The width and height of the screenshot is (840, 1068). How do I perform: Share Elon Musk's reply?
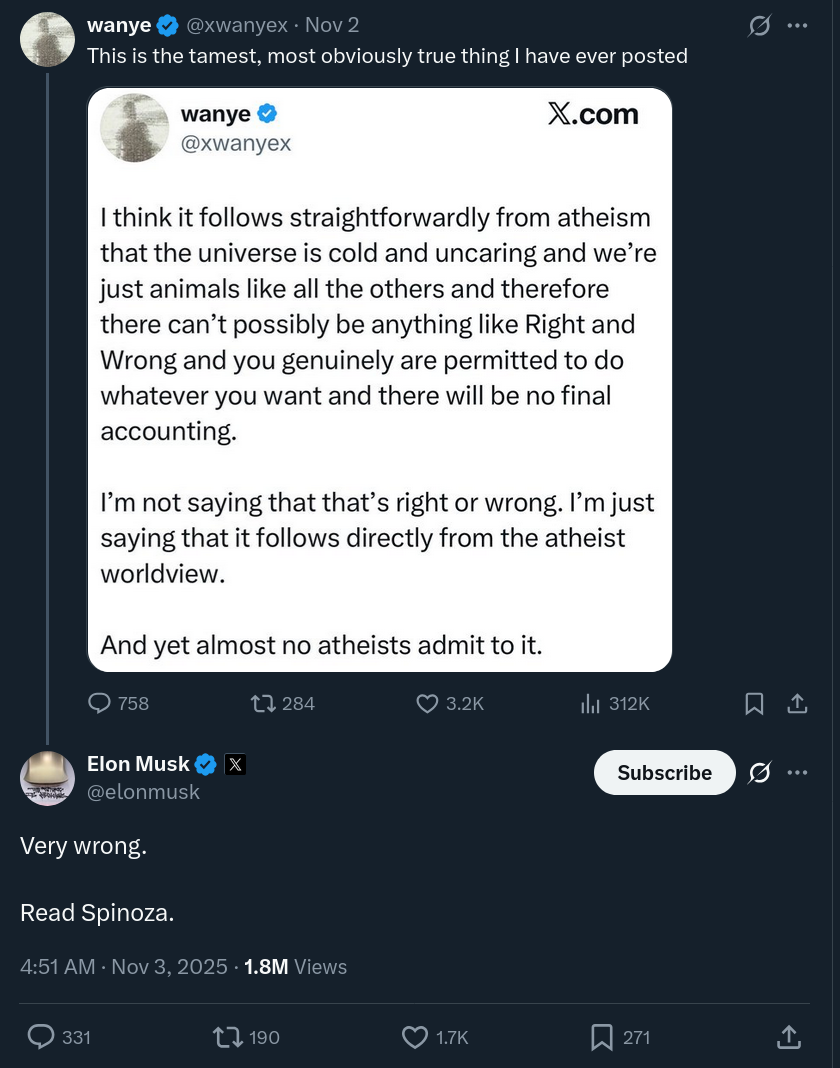[x=789, y=1037]
